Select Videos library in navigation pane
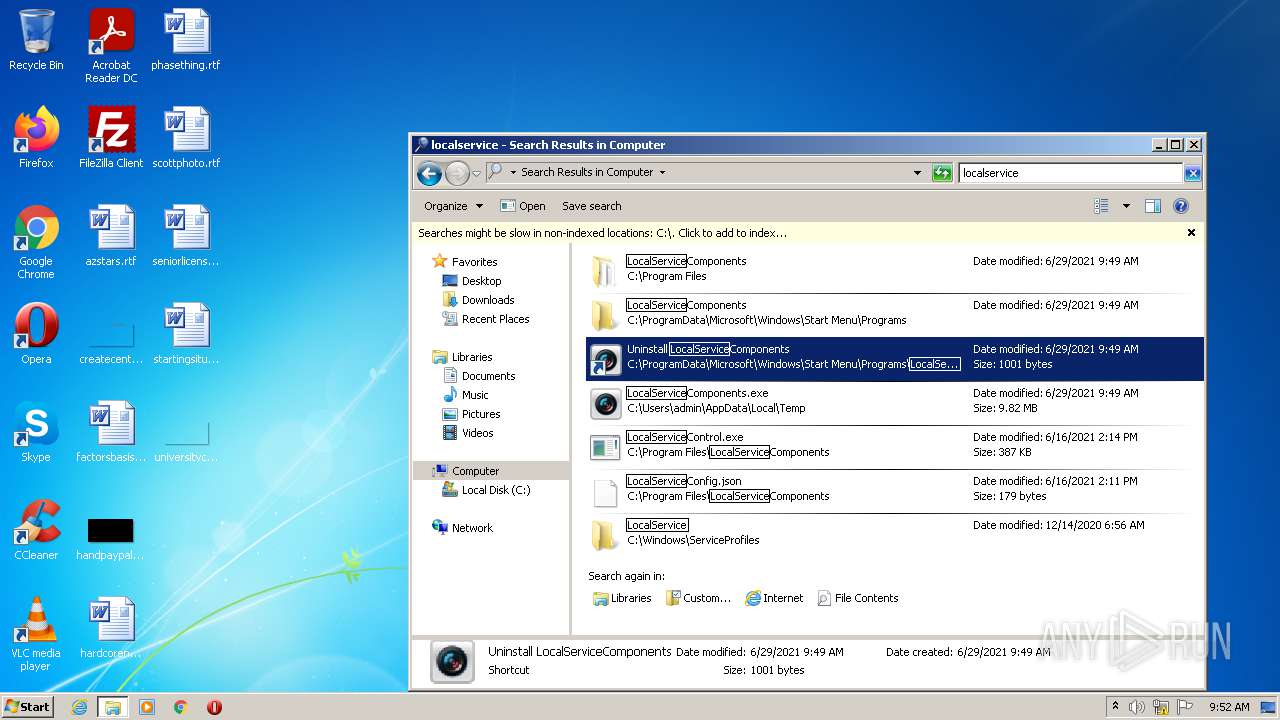Screen dimensions: 1280x720 click(477, 433)
